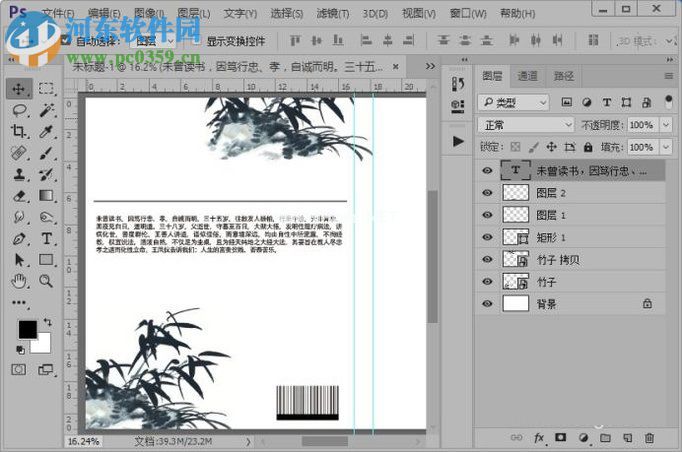
Task: Hide the text layer via eye icon
Action: (x=487, y=171)
